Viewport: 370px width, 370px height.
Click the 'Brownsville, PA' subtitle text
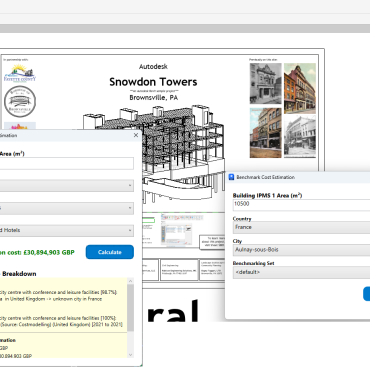154,98
